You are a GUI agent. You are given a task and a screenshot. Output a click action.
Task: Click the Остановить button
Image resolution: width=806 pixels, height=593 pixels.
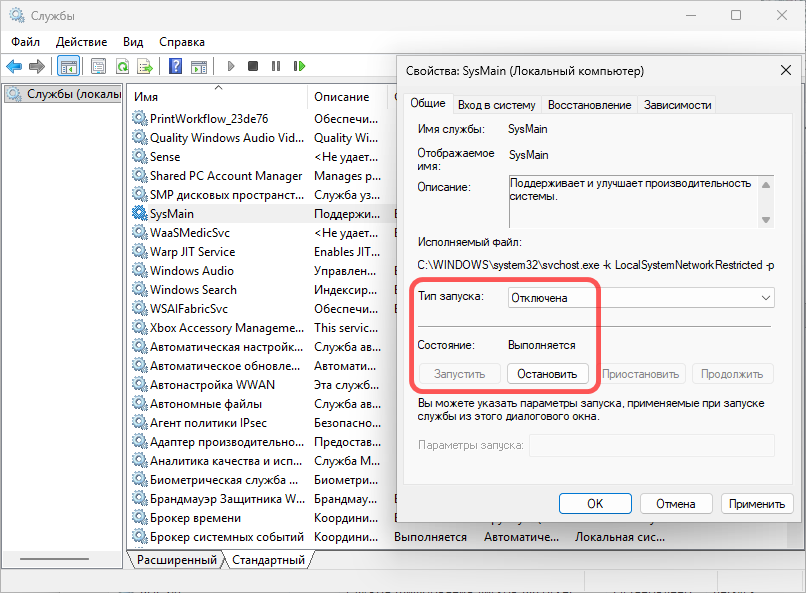(x=547, y=374)
